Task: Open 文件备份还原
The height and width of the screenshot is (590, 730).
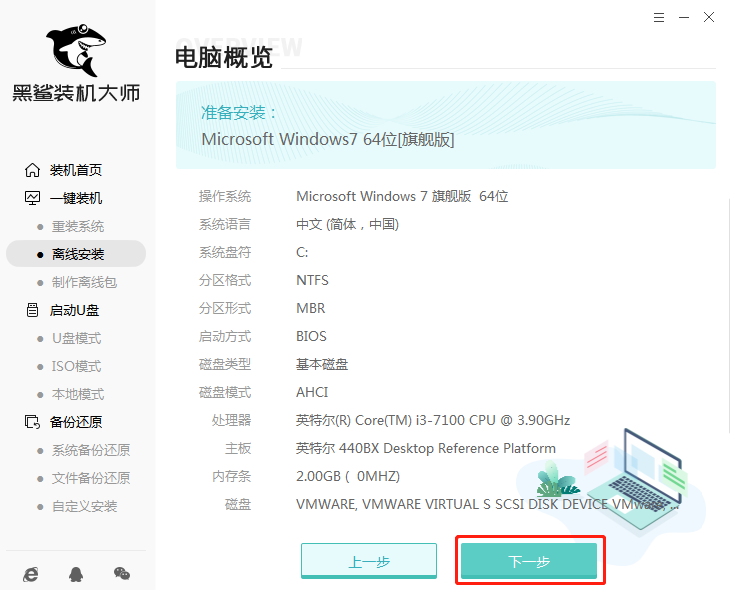Action: point(90,478)
